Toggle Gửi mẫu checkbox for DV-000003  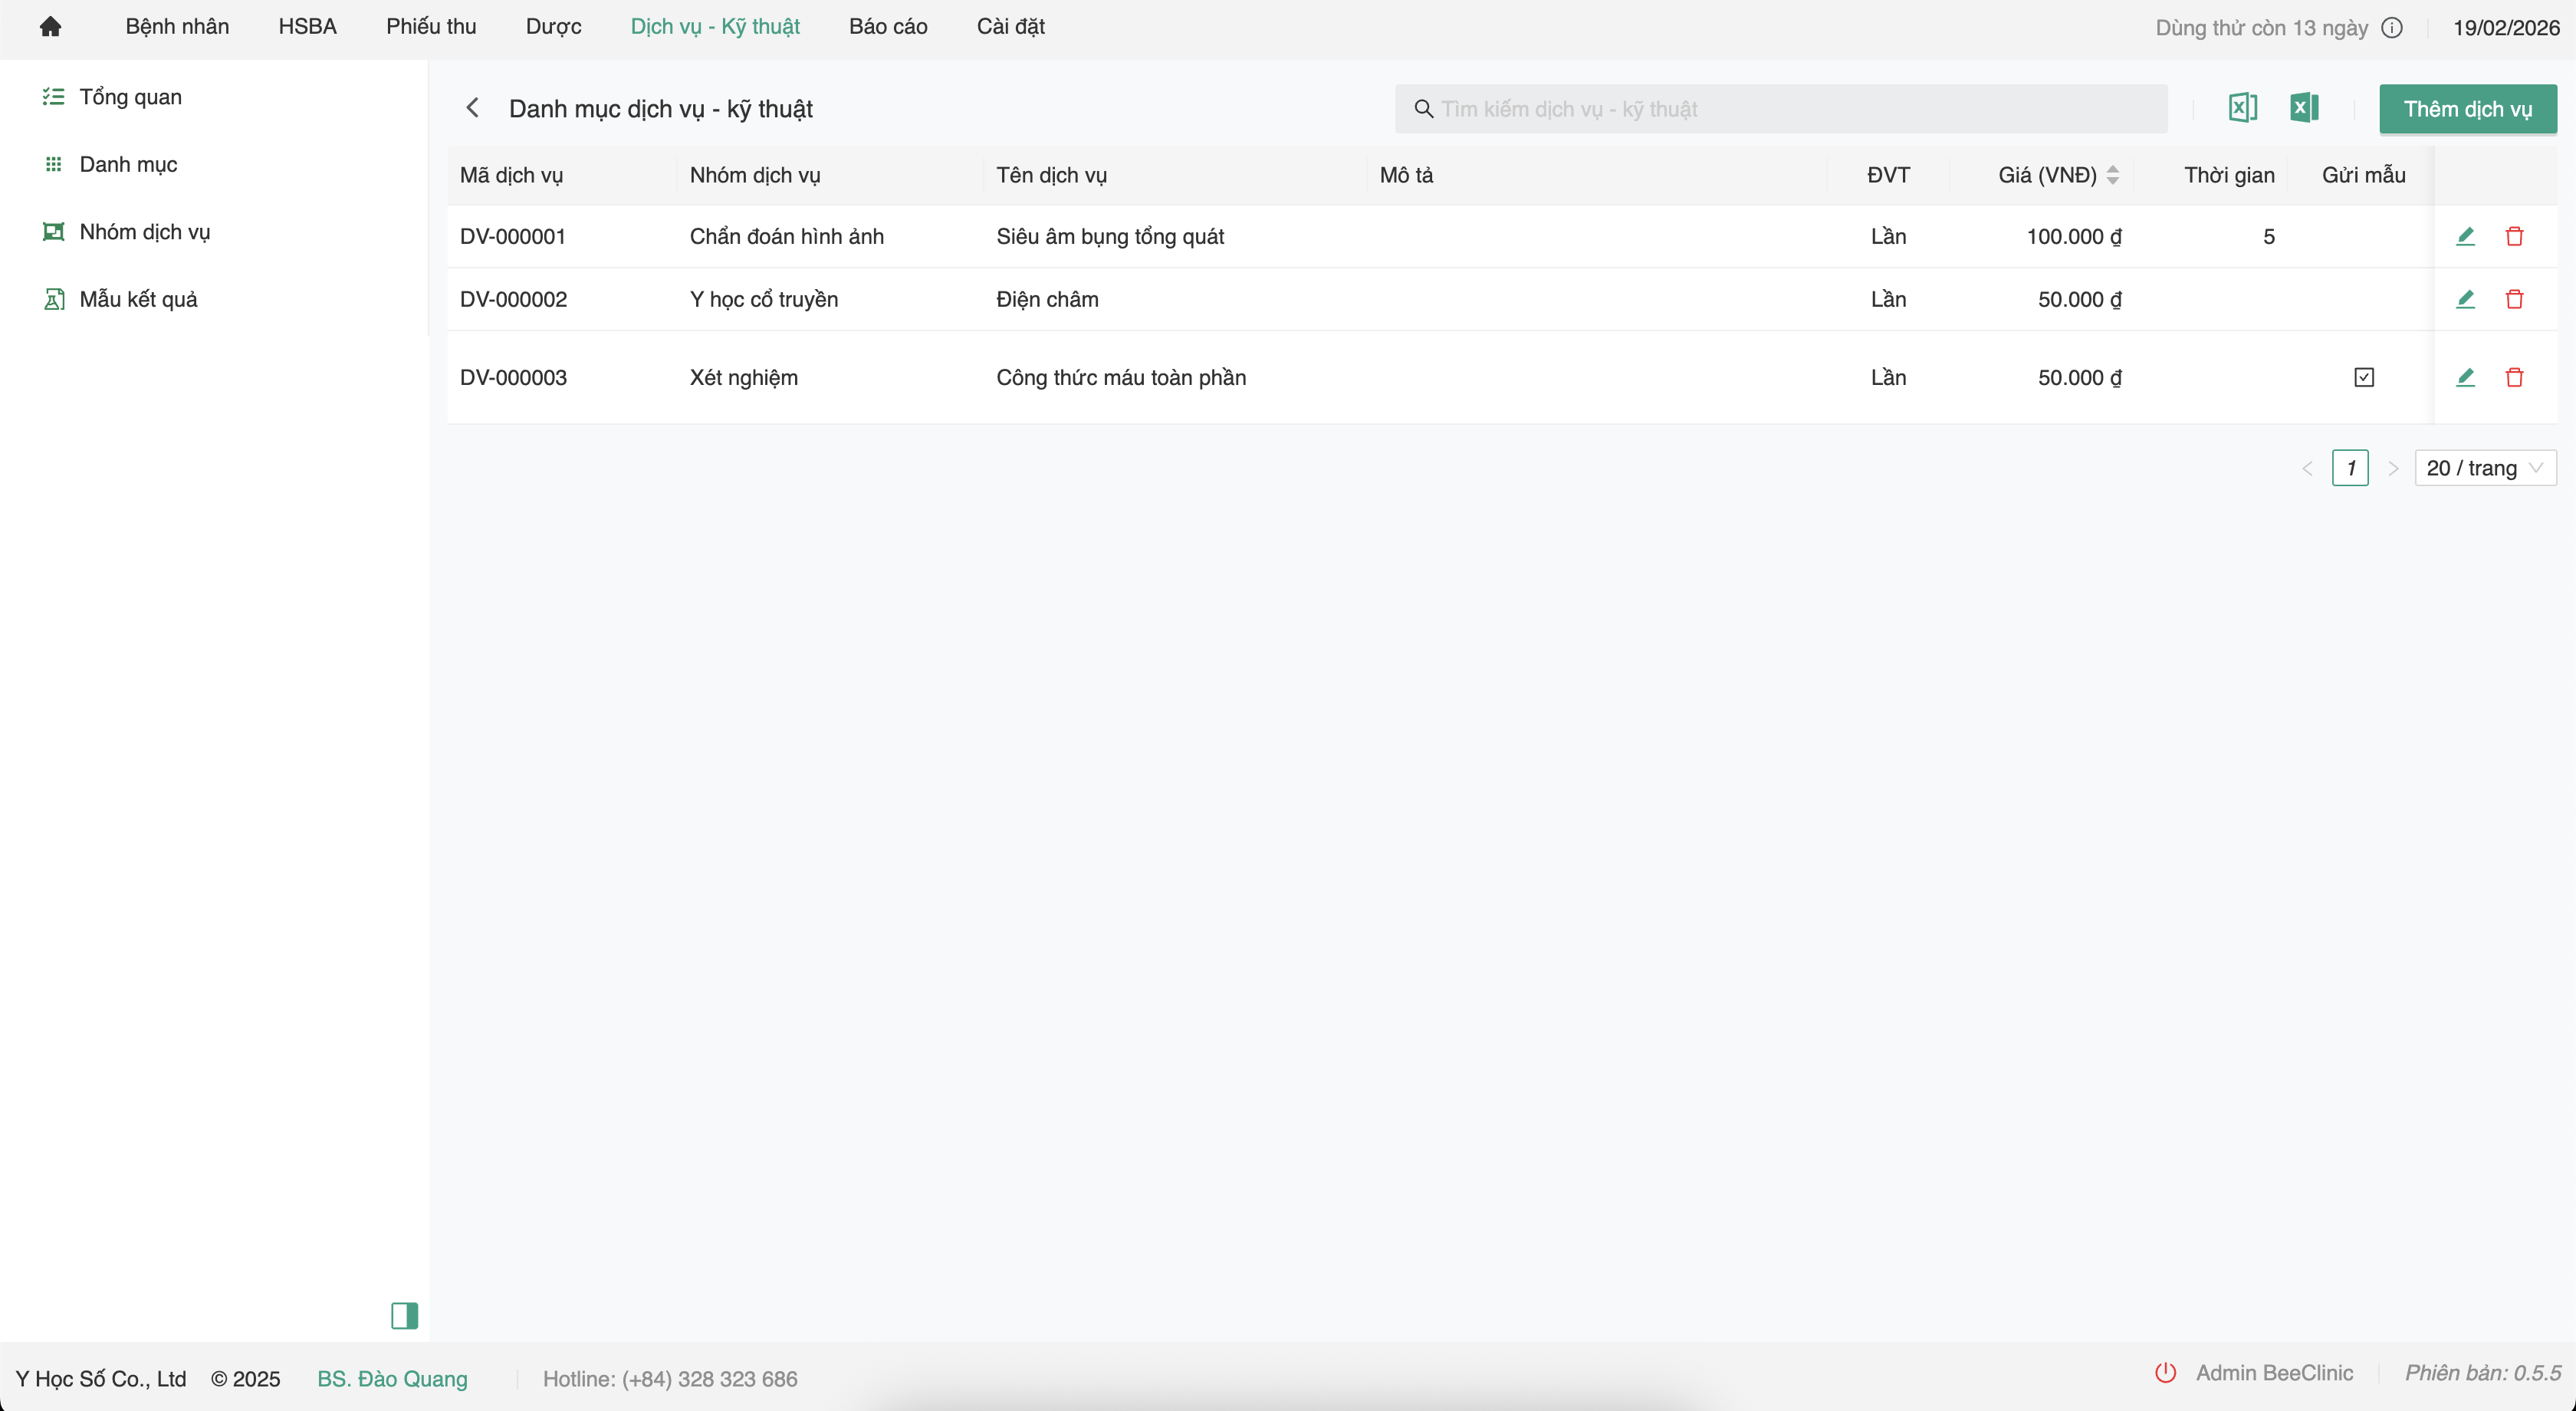click(2364, 377)
